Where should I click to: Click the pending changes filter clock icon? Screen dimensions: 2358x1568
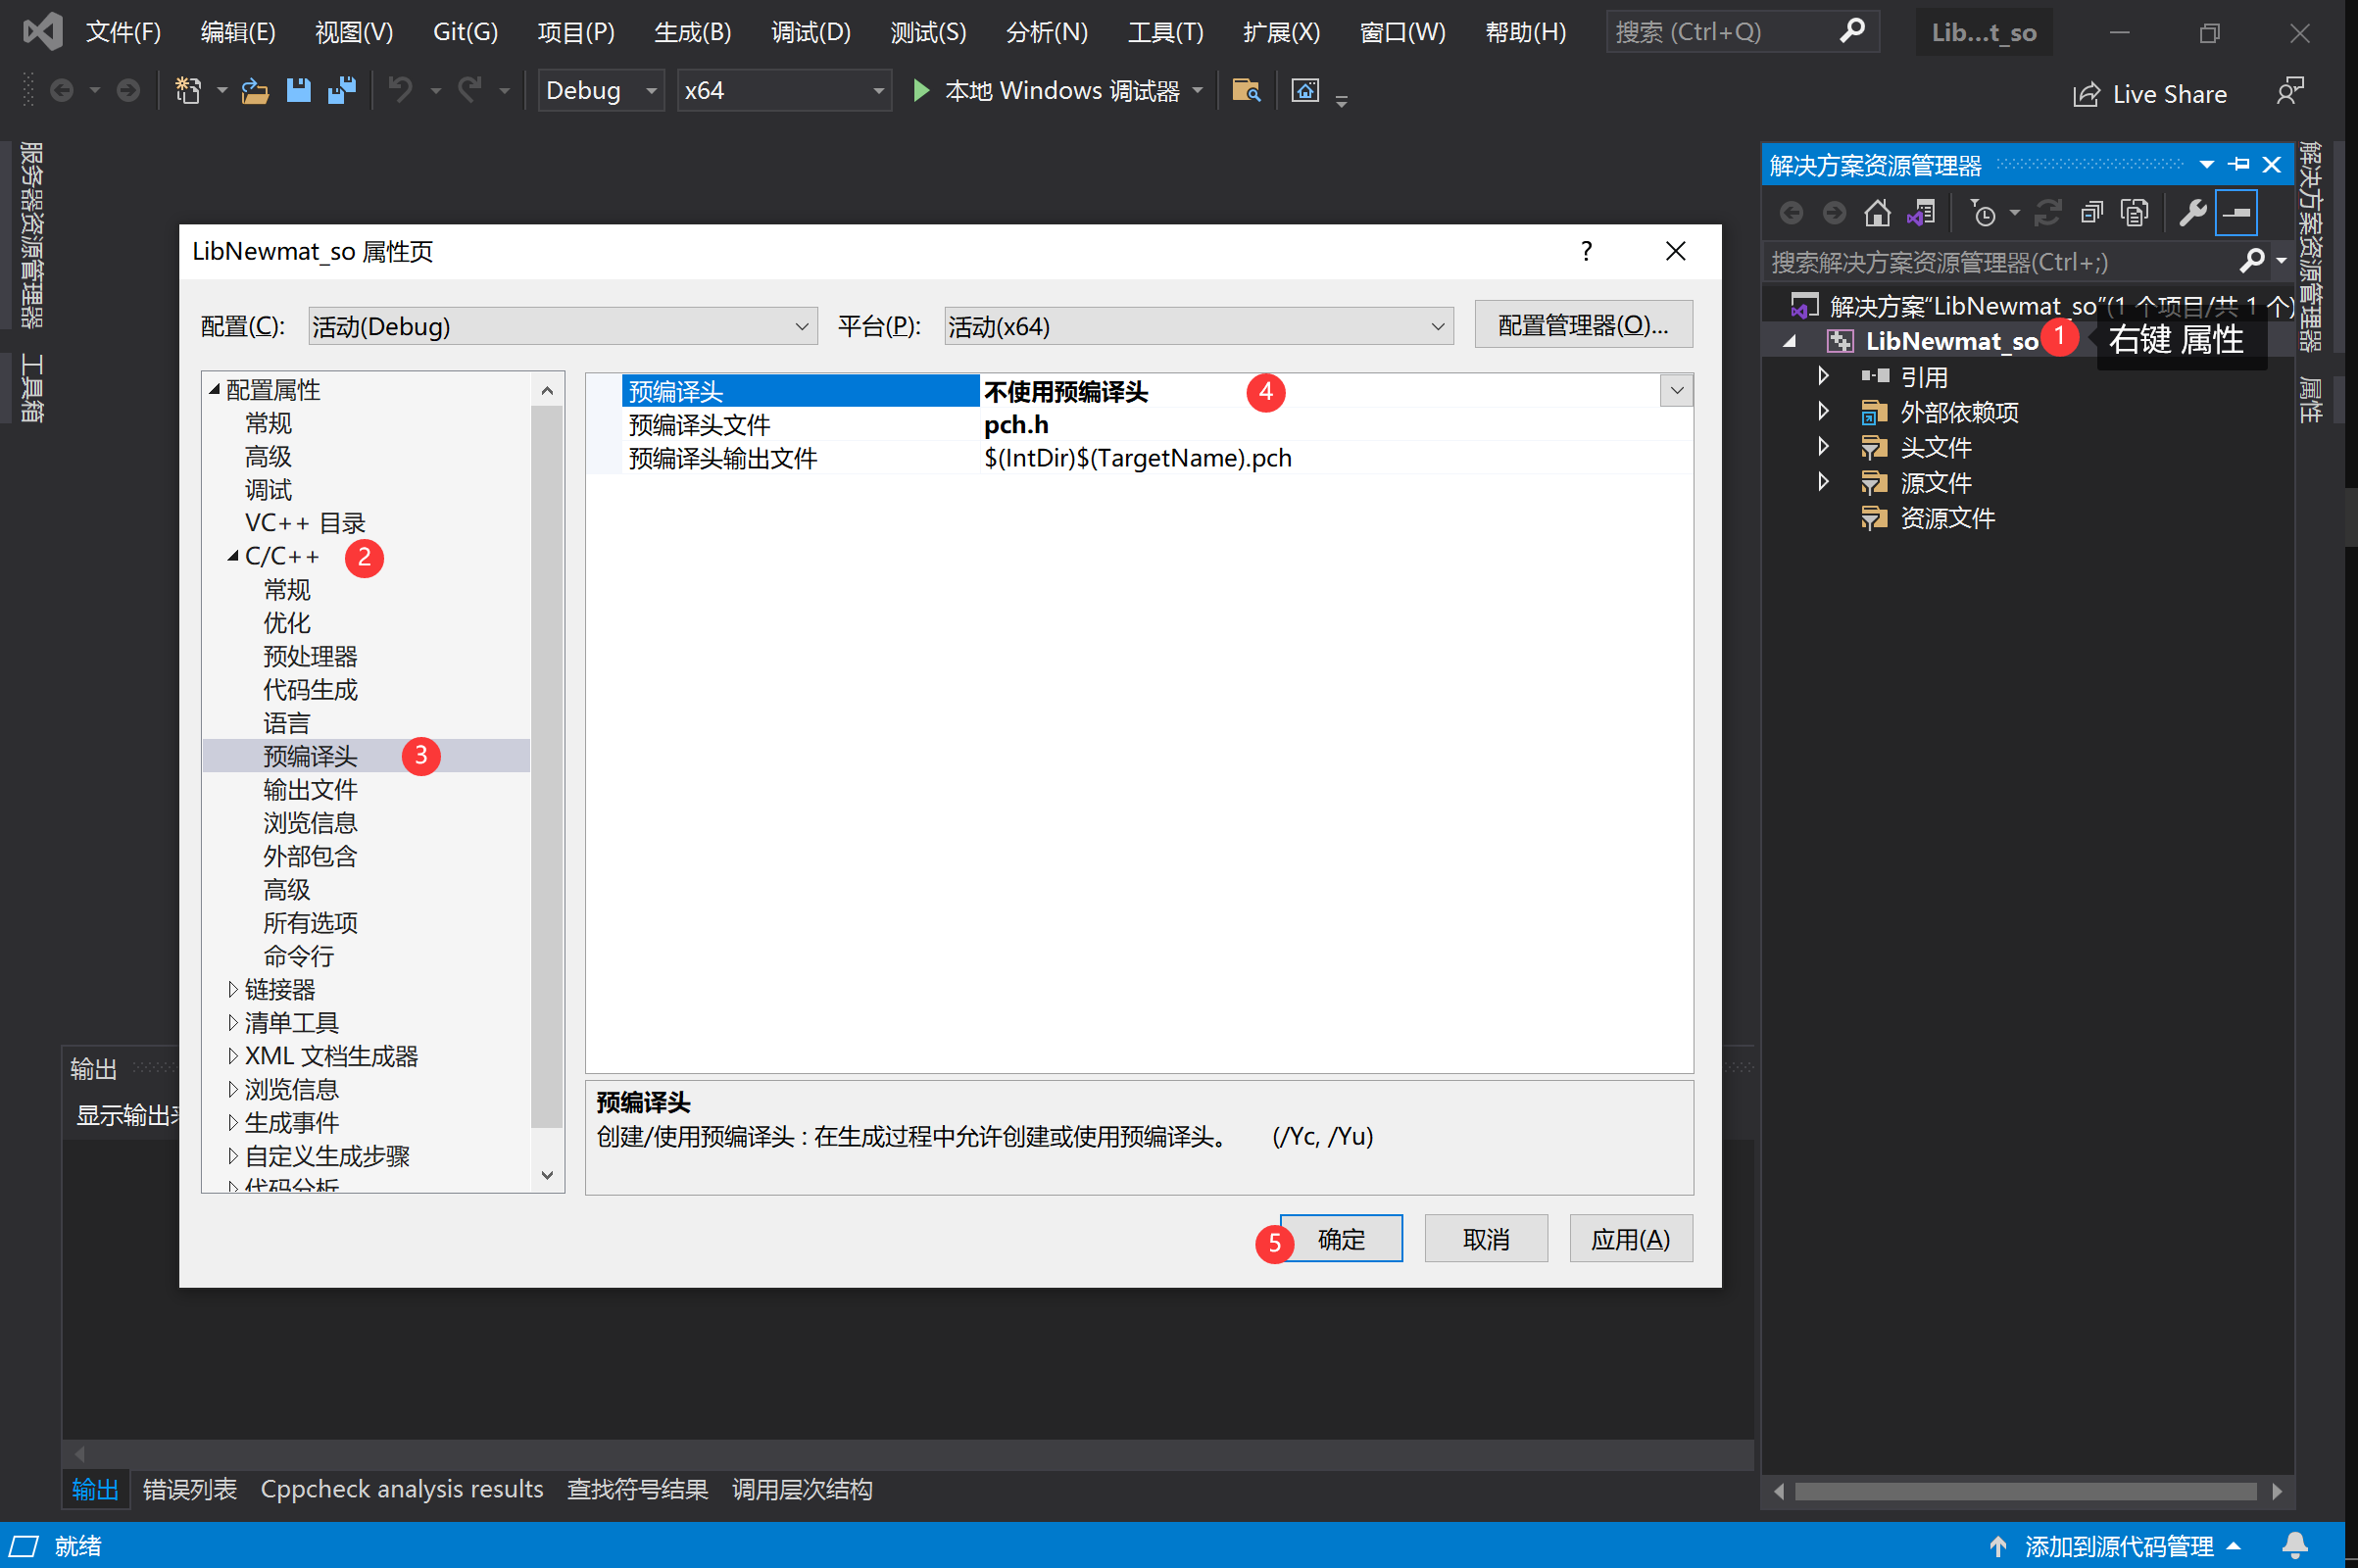pyautogui.click(x=1984, y=213)
